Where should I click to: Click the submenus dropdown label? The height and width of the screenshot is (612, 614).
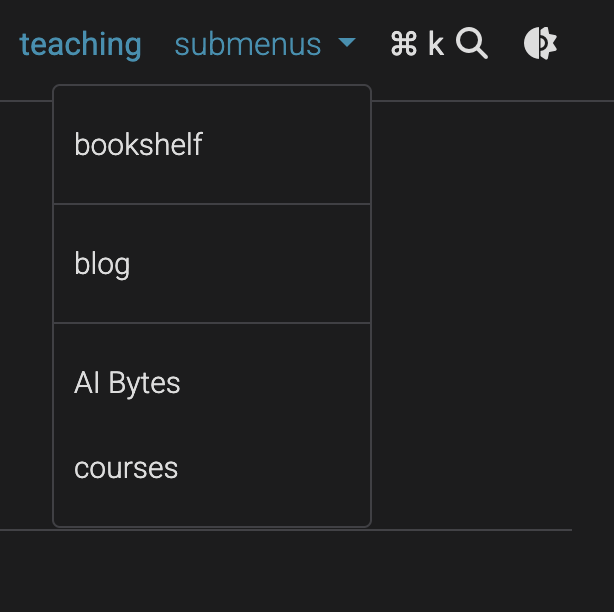(248, 44)
